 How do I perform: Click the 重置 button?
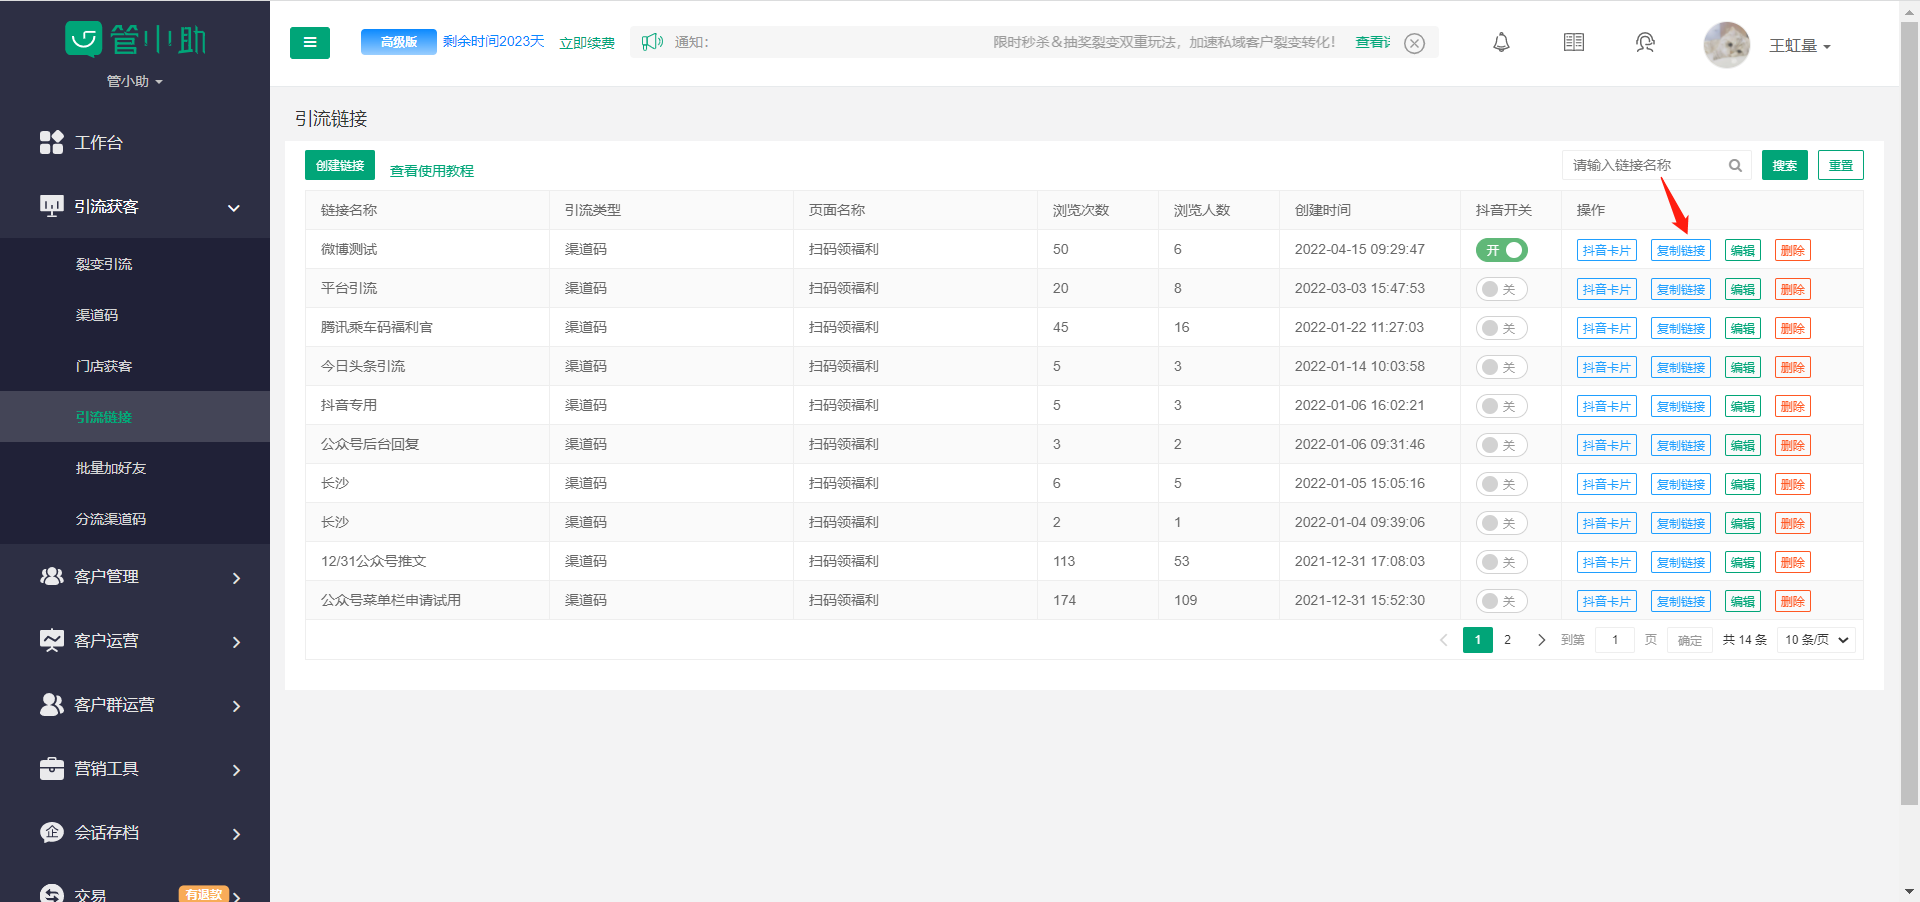point(1841,165)
